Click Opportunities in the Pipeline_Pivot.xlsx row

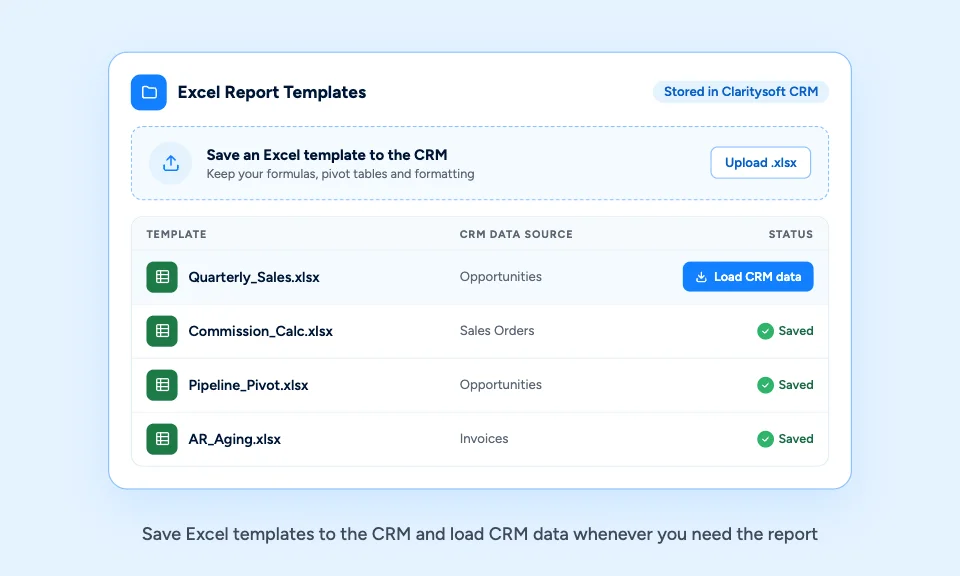pyautogui.click(x=500, y=384)
